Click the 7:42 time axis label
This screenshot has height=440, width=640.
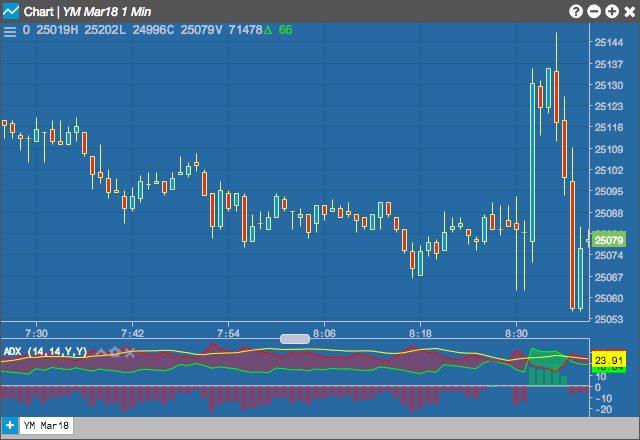[x=132, y=333]
